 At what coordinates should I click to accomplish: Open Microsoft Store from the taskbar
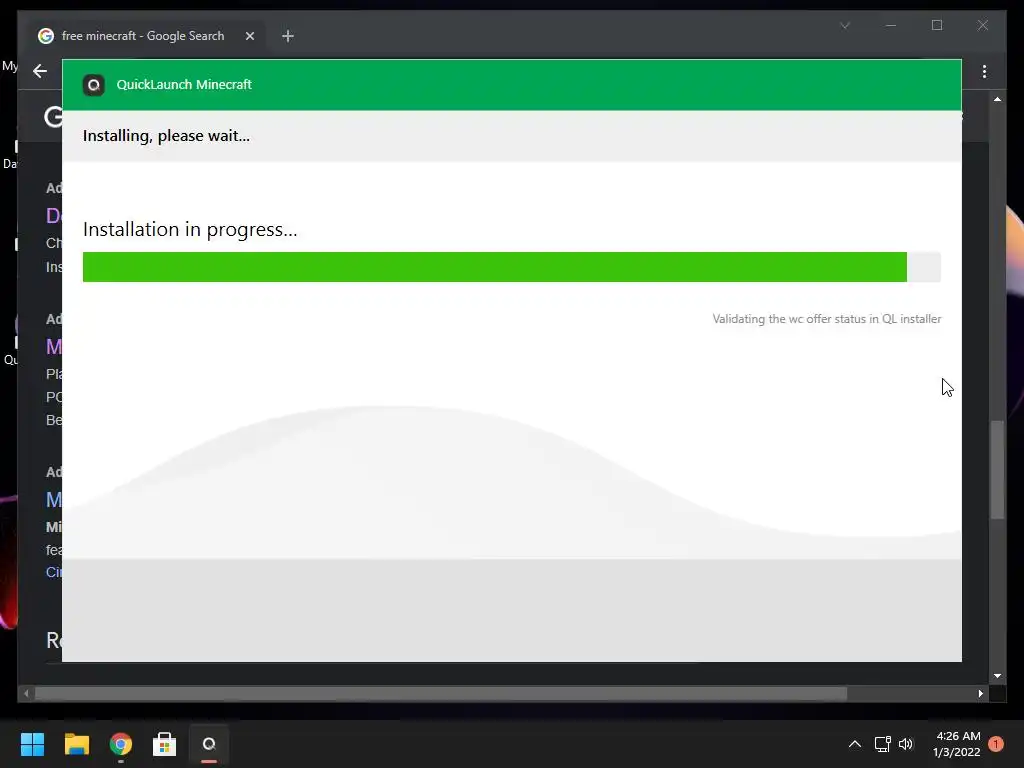pos(165,744)
